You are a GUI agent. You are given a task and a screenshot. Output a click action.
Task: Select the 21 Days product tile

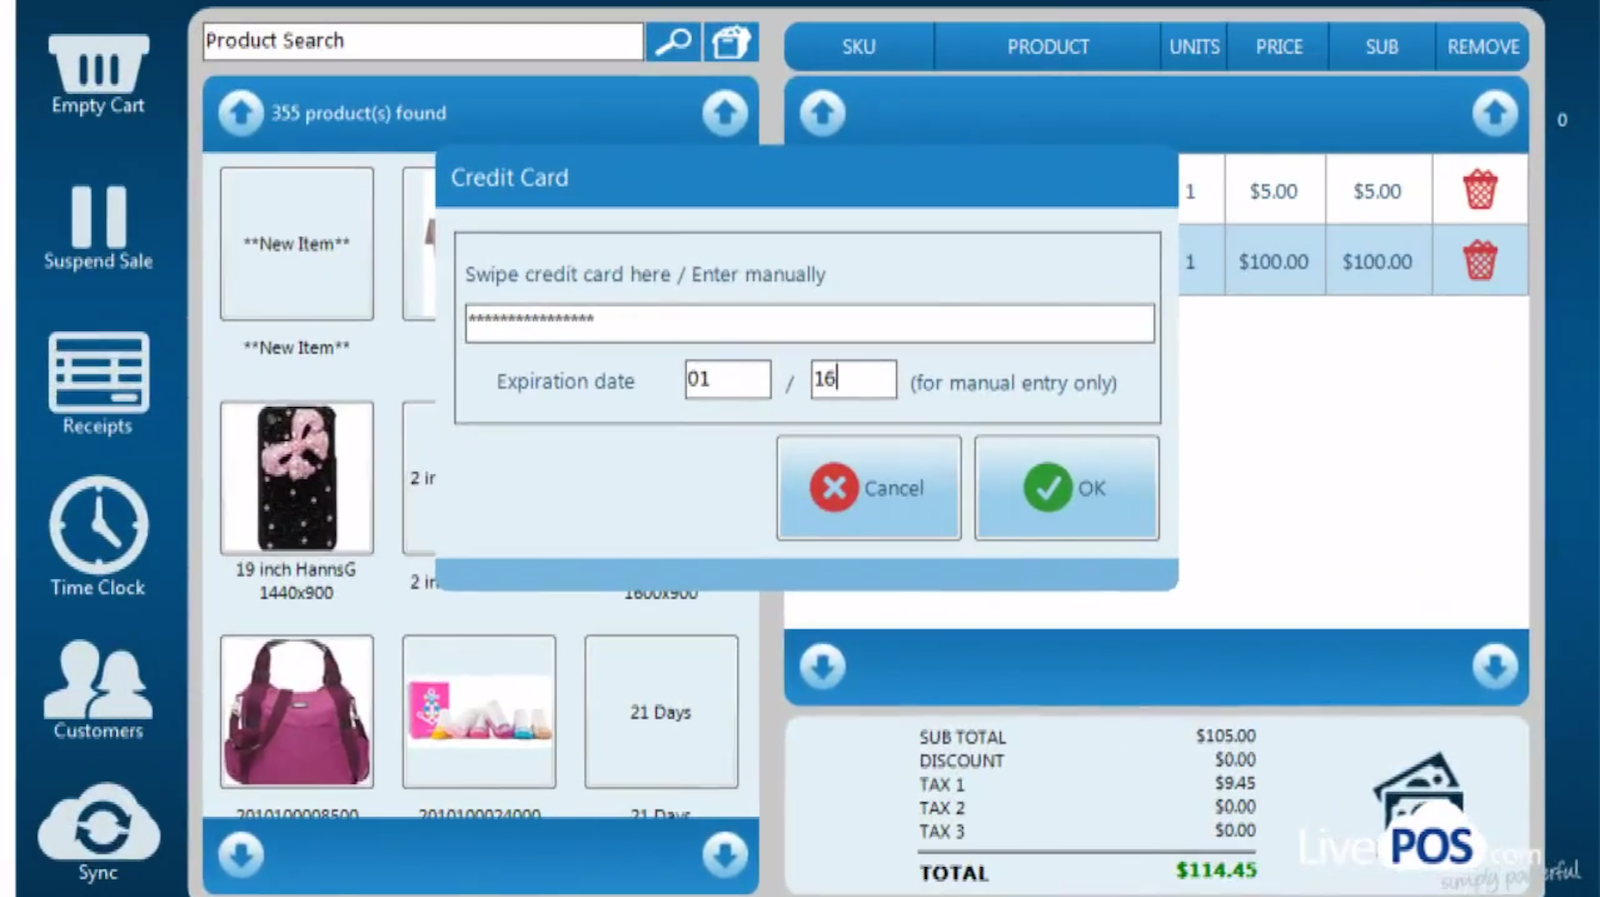[x=661, y=712]
